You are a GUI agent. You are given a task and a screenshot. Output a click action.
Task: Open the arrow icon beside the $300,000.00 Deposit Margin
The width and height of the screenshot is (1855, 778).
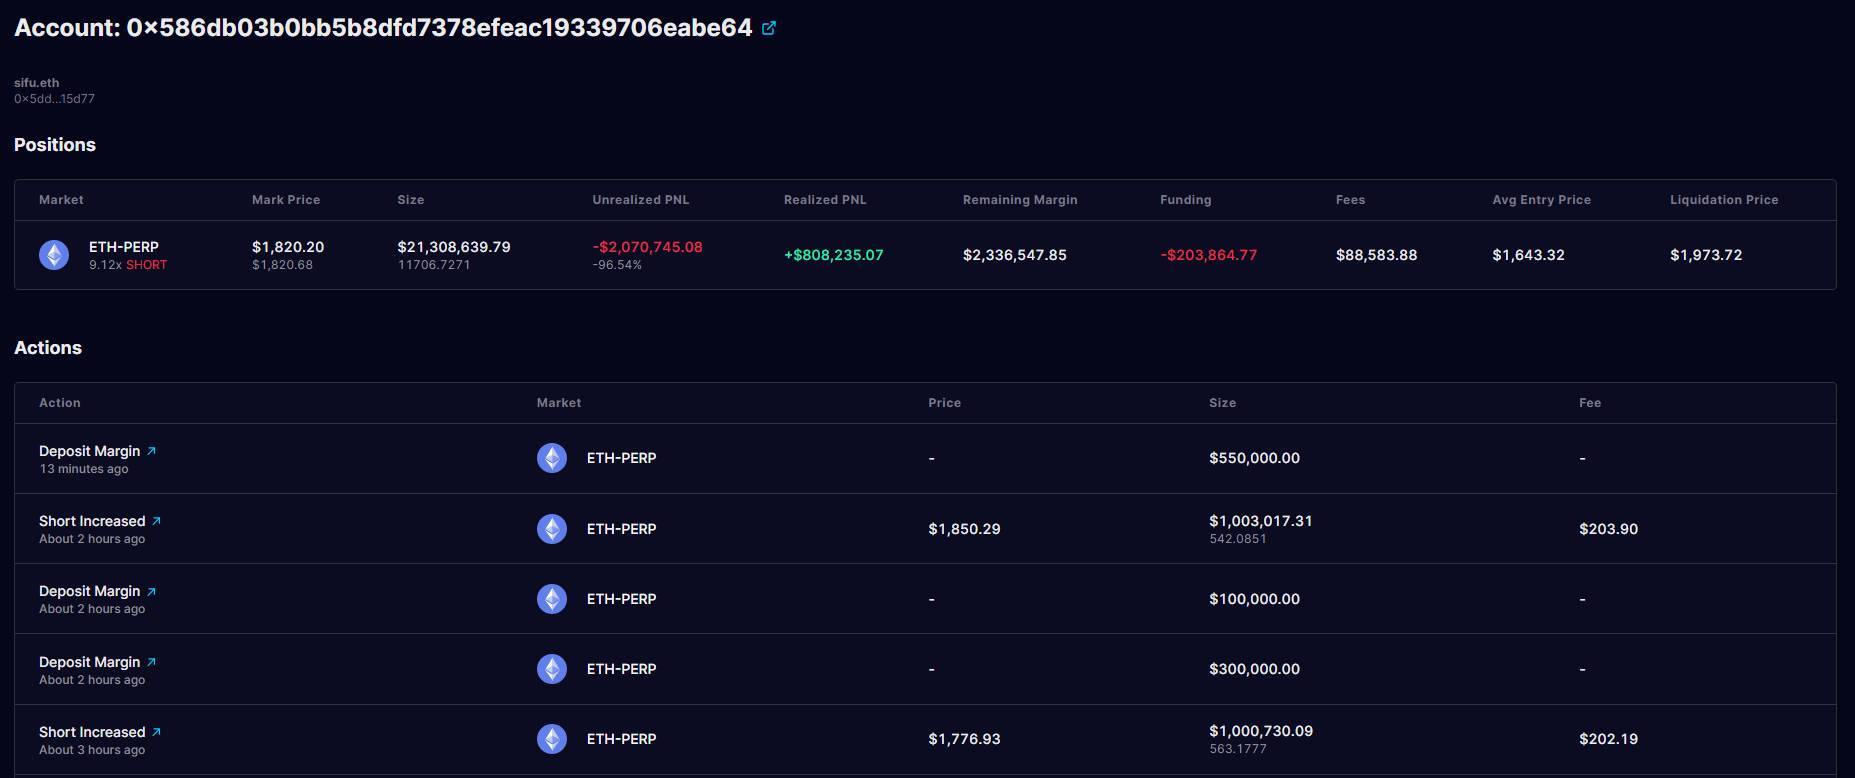(x=151, y=662)
